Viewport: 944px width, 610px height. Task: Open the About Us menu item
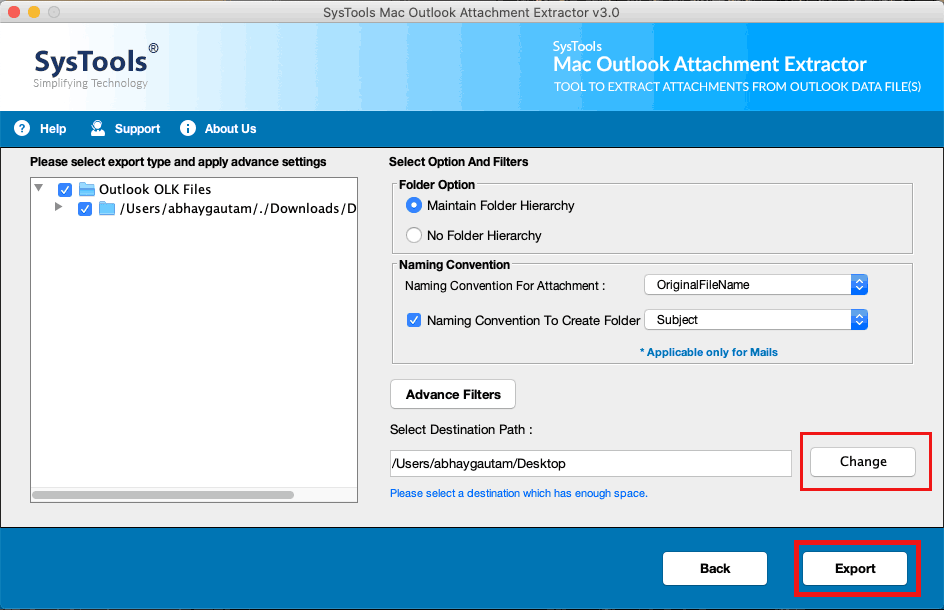231,128
